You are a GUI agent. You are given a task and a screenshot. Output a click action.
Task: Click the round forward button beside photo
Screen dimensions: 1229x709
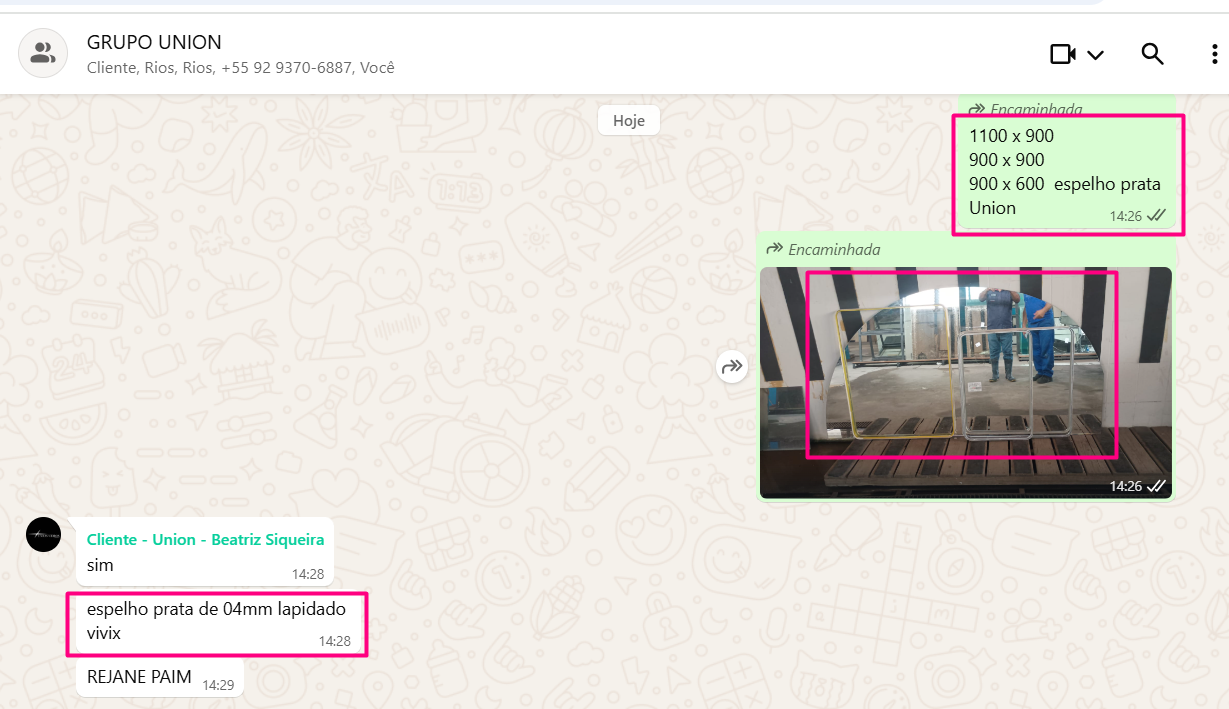[x=732, y=367]
